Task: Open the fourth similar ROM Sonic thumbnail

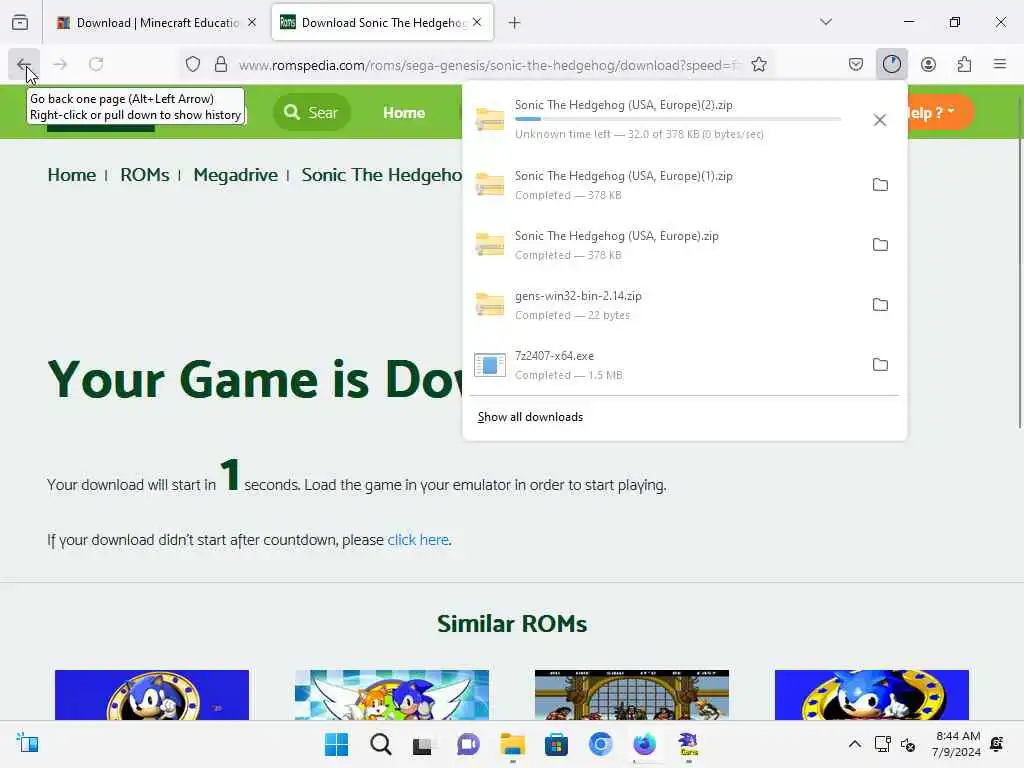Action: pos(872,695)
